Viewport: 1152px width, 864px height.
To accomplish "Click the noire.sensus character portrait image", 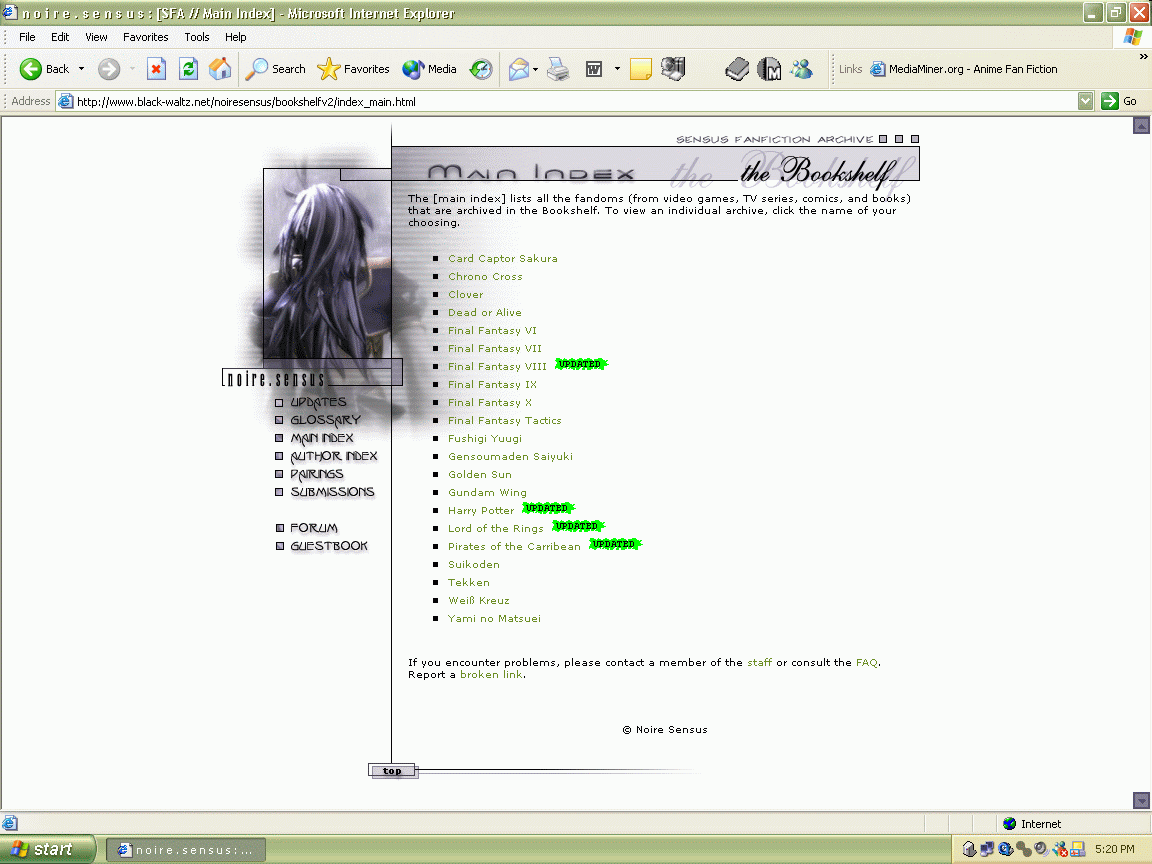I will point(328,264).
